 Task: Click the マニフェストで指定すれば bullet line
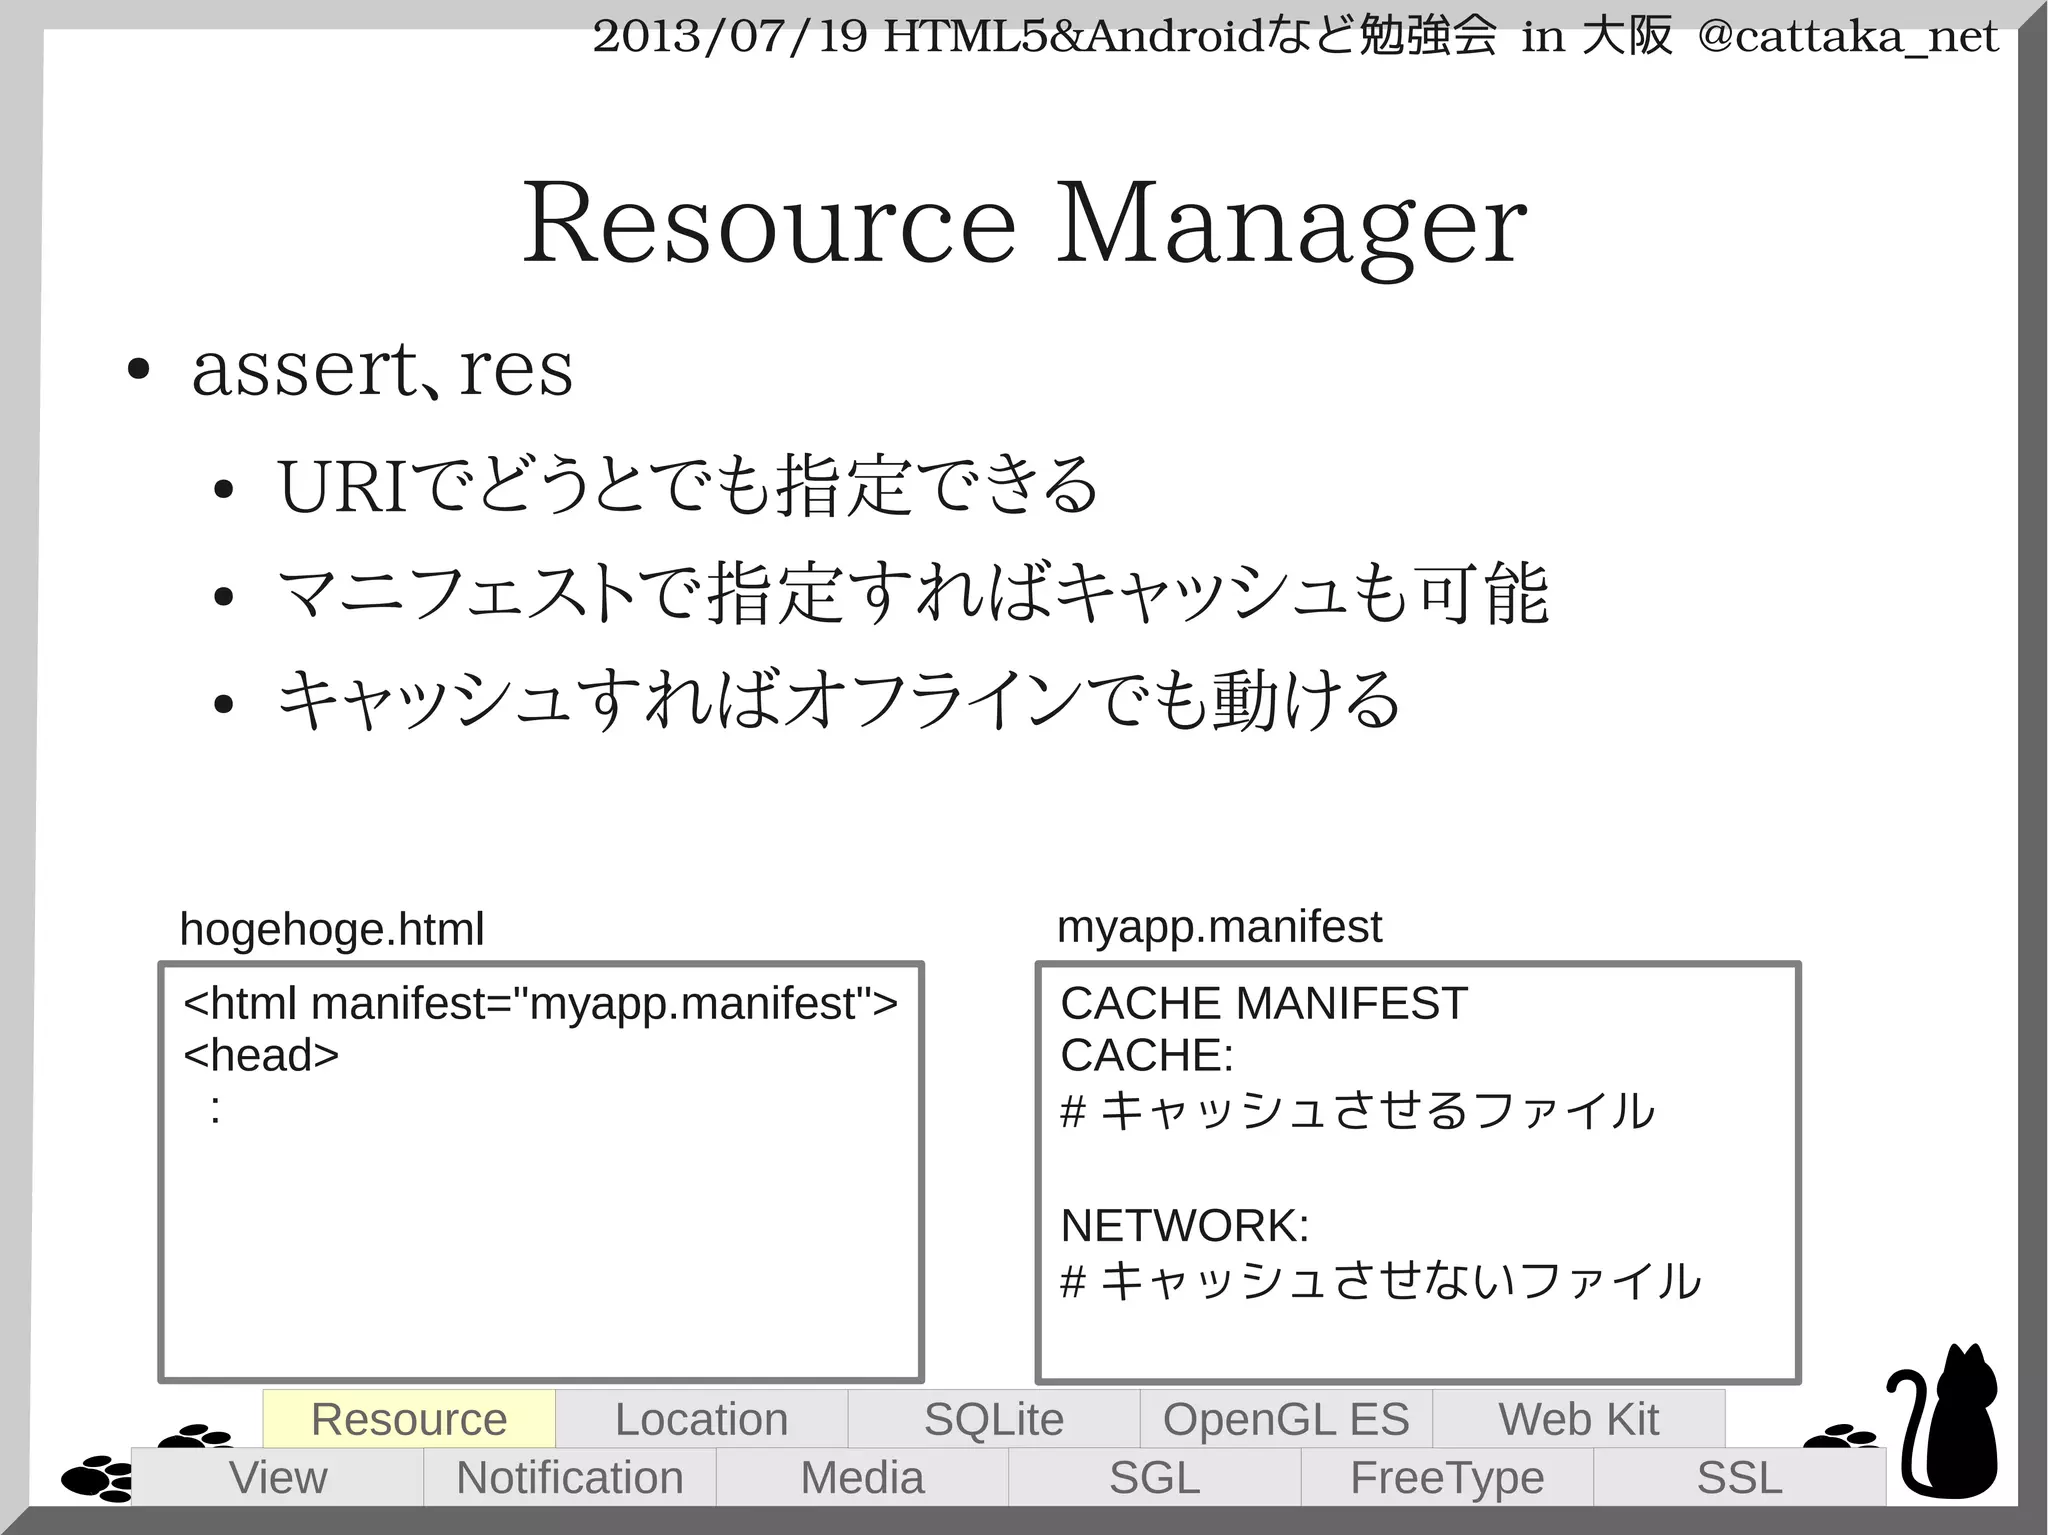(x=913, y=593)
